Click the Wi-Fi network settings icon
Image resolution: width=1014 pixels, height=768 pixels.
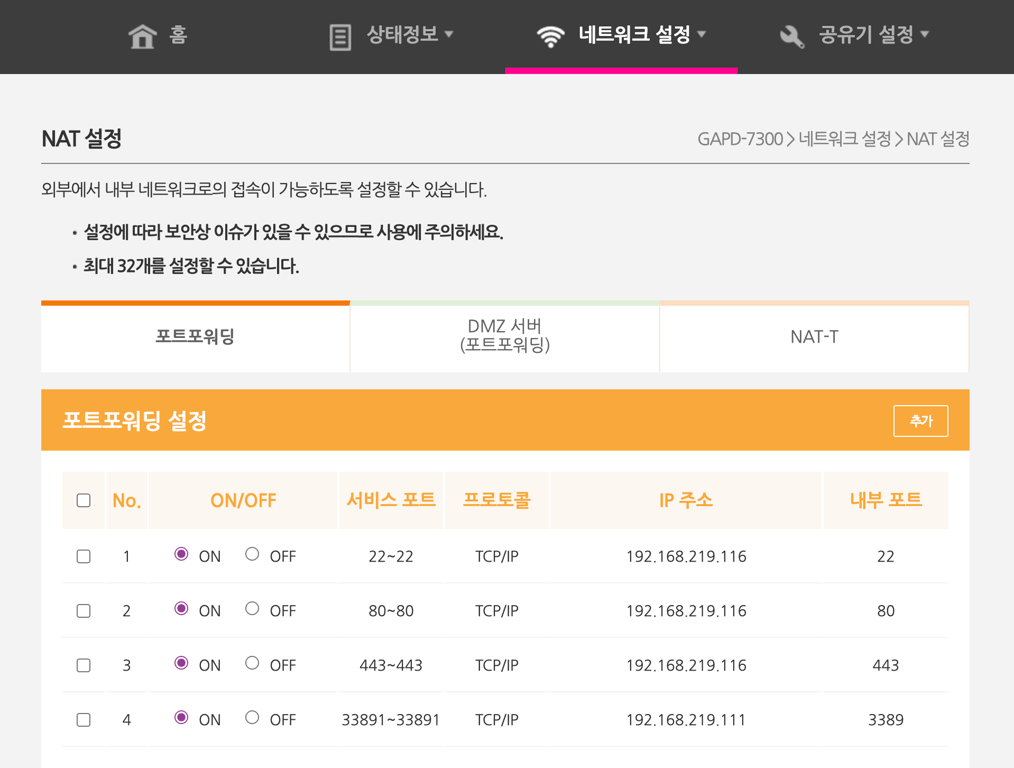pos(550,37)
